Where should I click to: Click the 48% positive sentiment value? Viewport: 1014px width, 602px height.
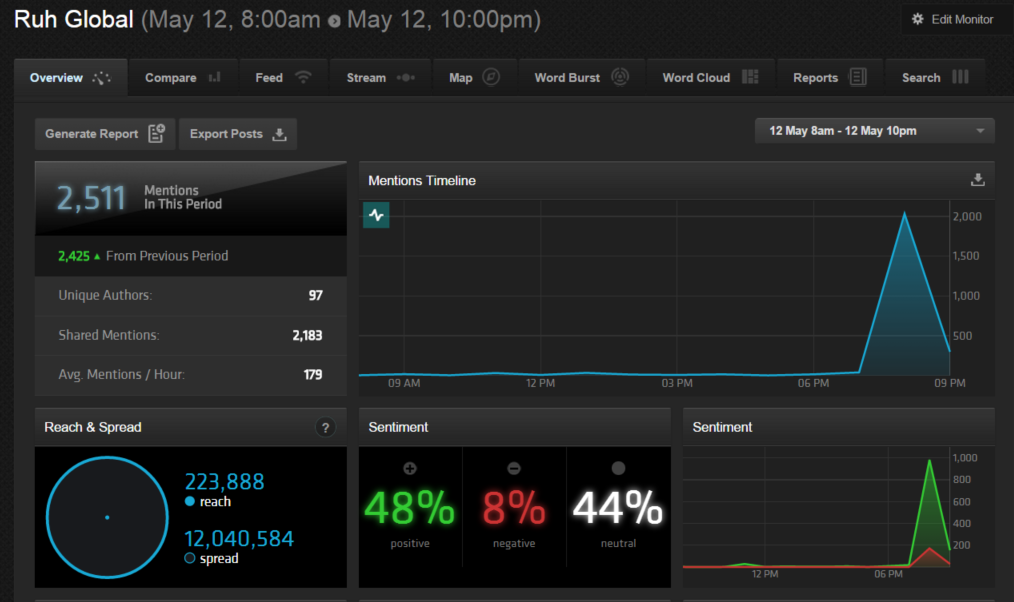point(410,508)
